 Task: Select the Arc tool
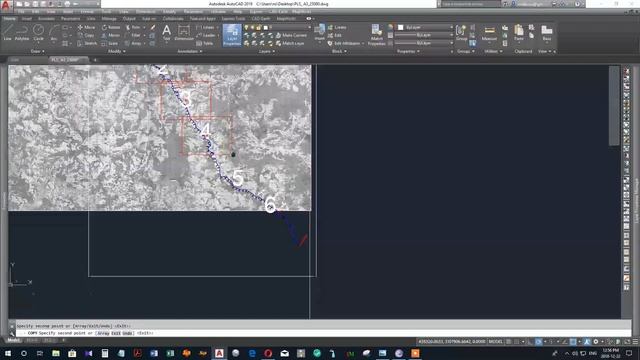[x=53, y=32]
